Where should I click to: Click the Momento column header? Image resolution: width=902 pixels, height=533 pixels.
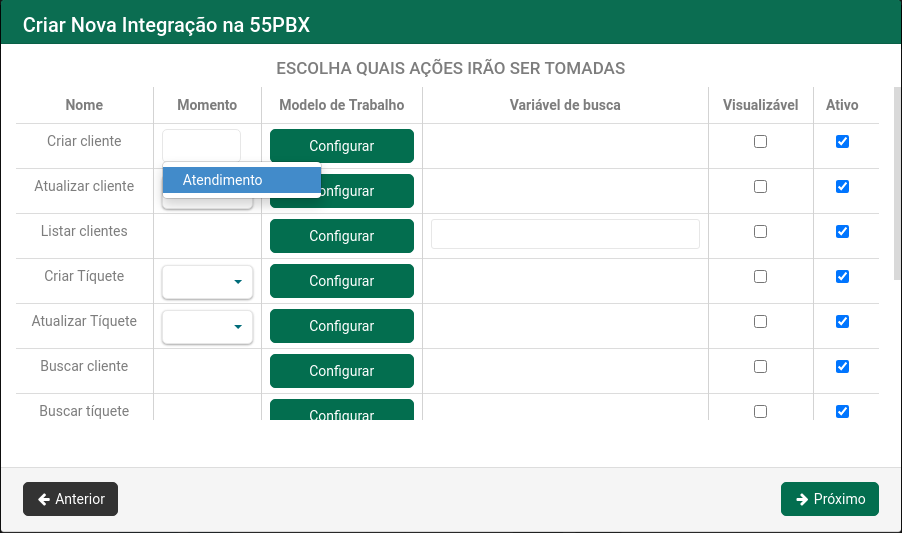coord(207,105)
